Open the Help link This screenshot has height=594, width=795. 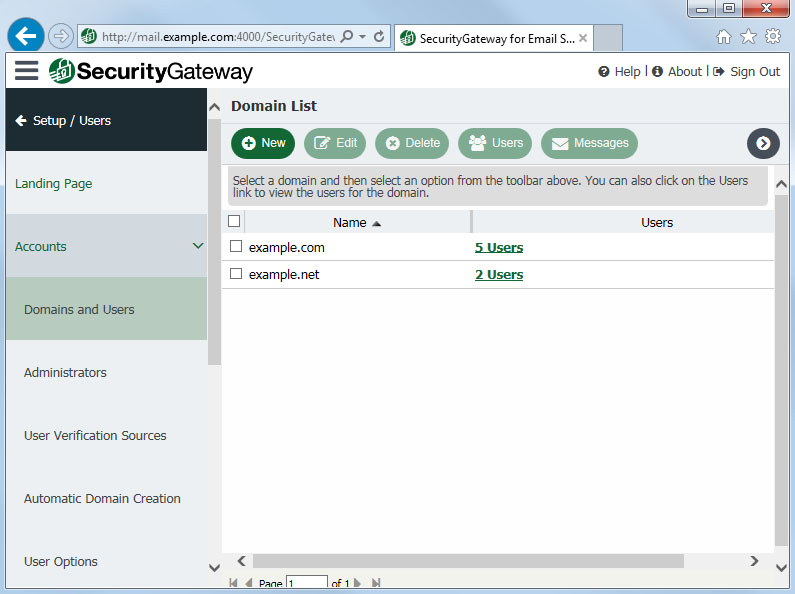click(620, 72)
